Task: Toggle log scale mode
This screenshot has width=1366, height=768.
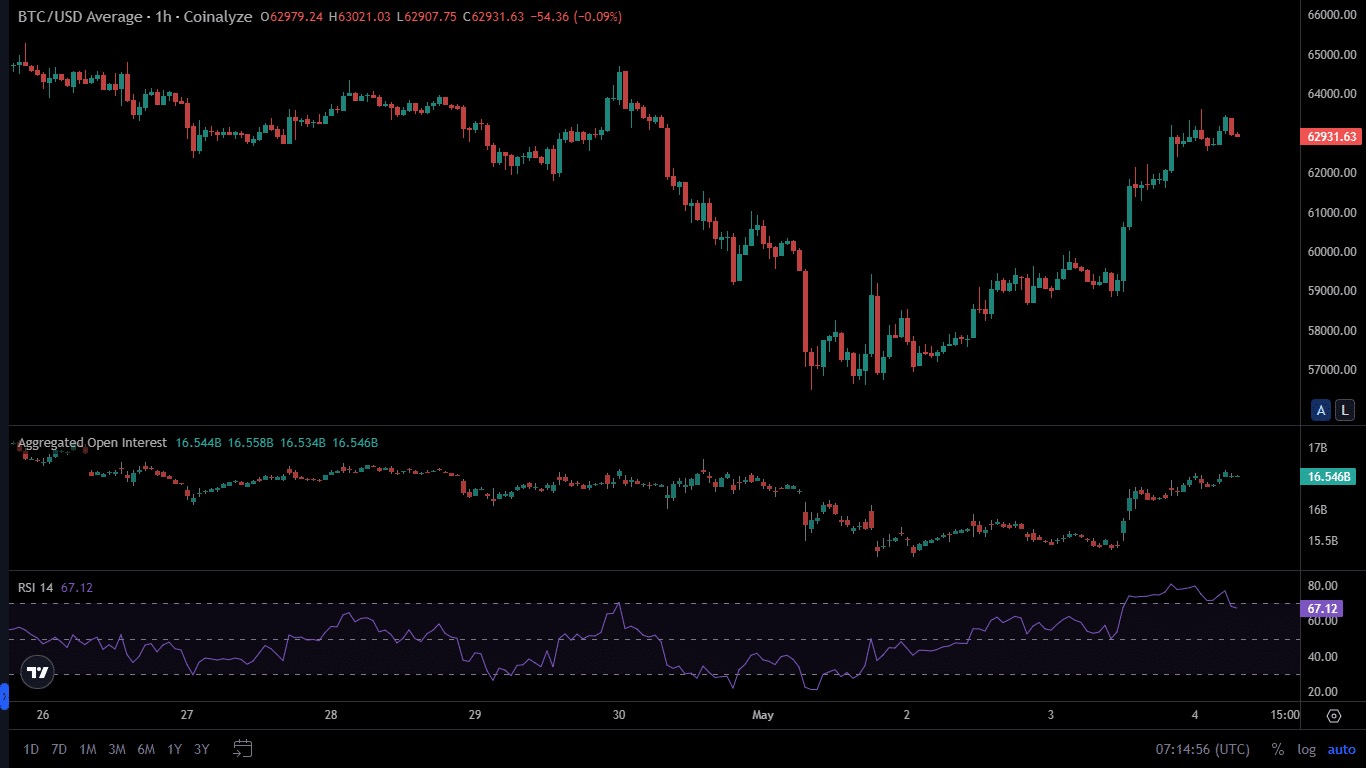Action: tap(1306, 749)
